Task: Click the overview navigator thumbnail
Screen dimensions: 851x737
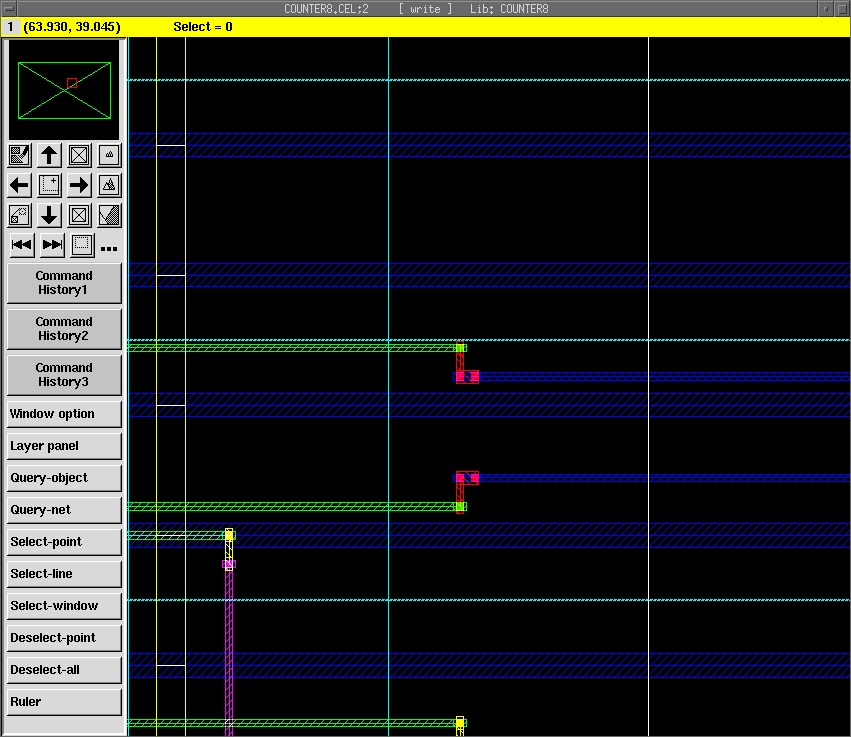Action: 64,89
